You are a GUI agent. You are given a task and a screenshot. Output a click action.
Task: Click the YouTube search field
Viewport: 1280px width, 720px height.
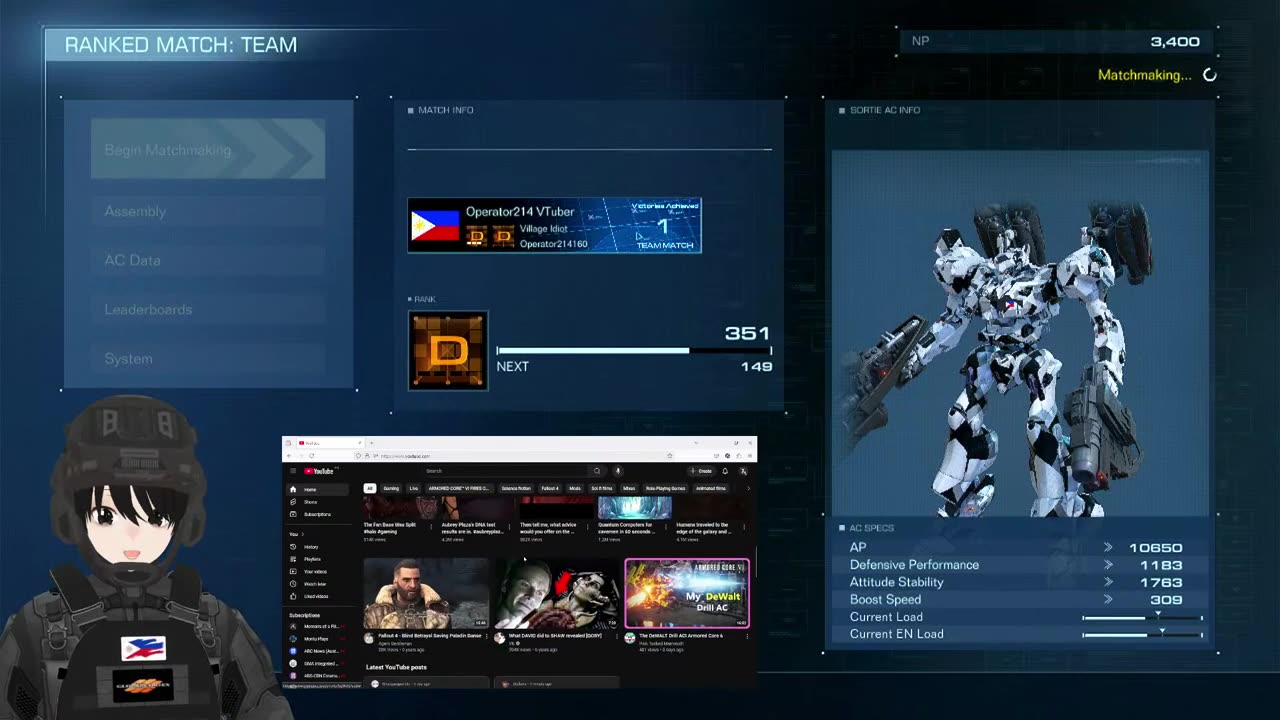(505, 471)
